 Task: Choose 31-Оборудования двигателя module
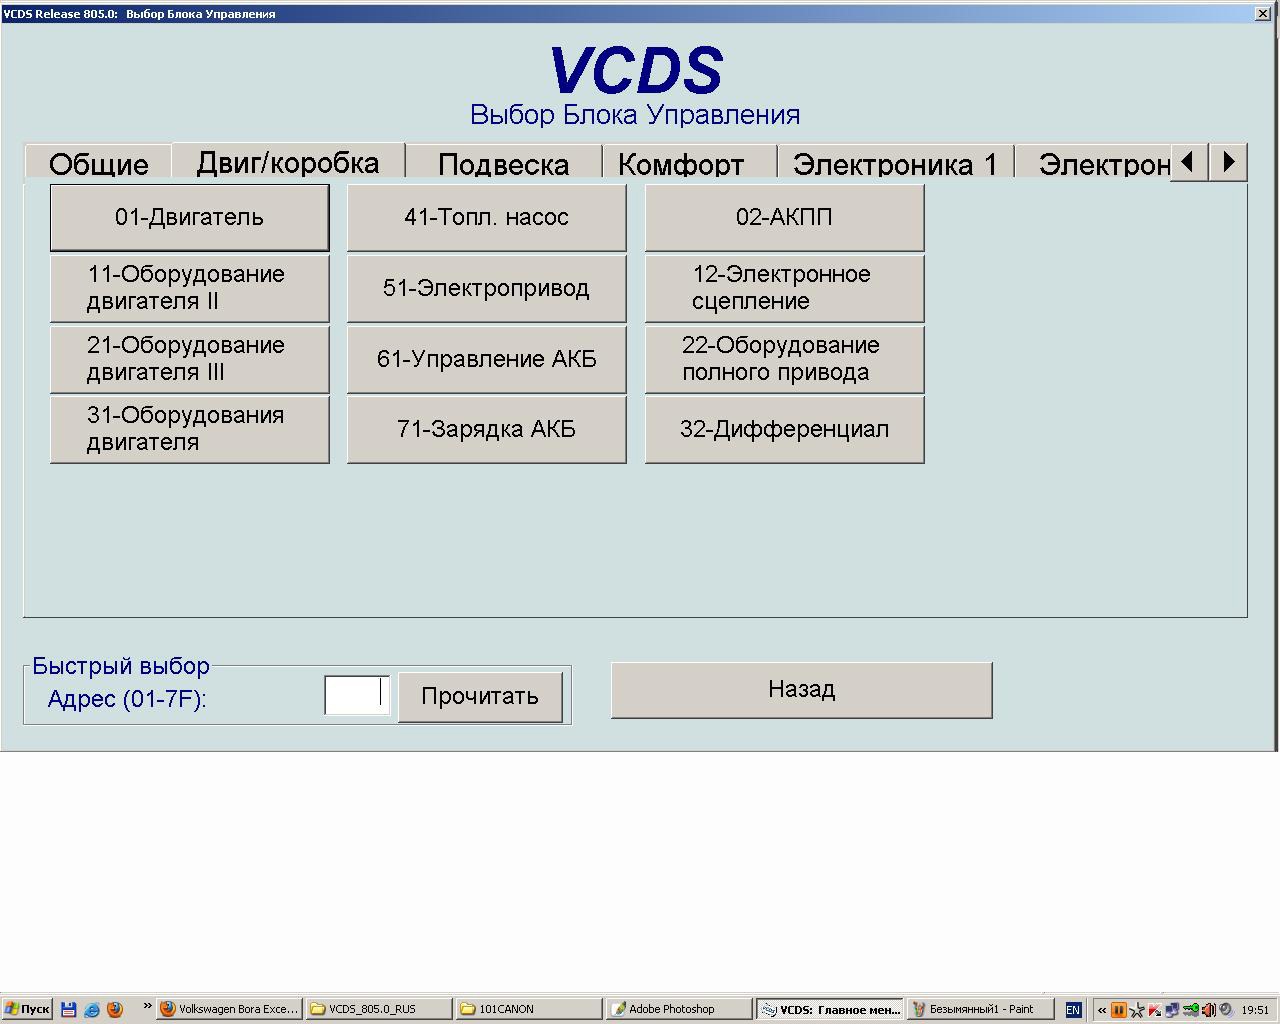click(x=189, y=429)
